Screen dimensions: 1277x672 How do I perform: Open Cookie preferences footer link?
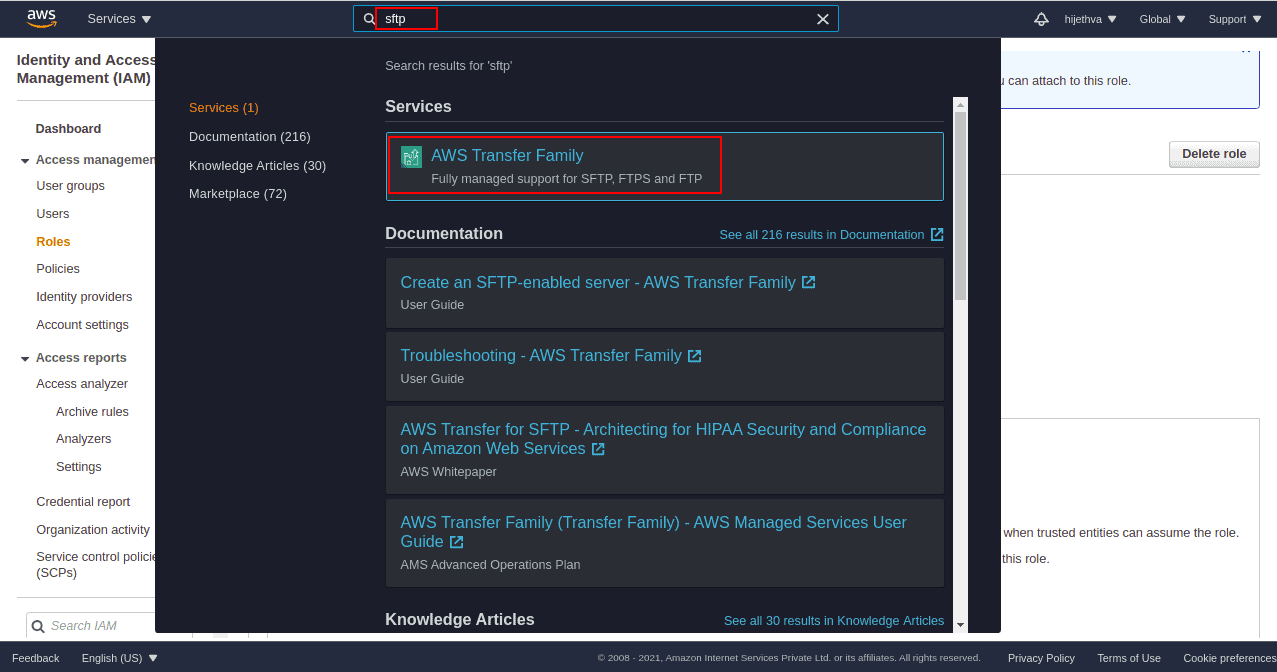pyautogui.click(x=1230, y=658)
